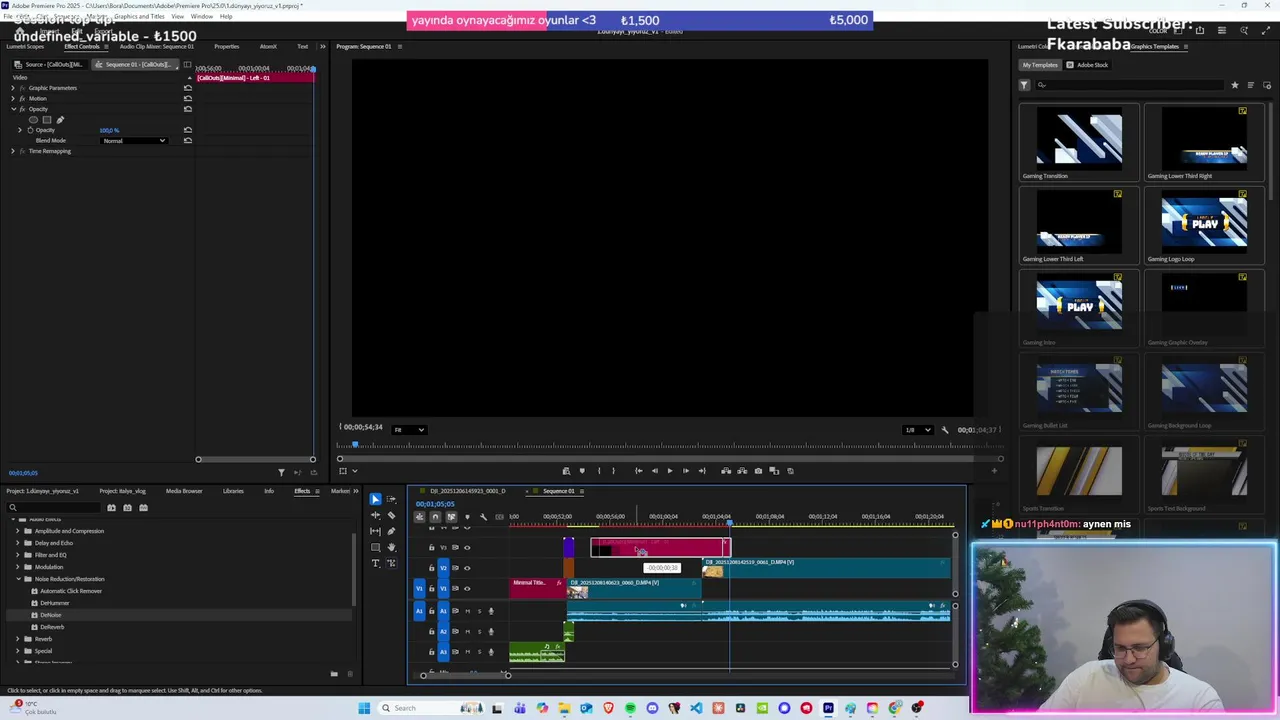
Task: Click Export Frame camera icon
Action: [758, 471]
